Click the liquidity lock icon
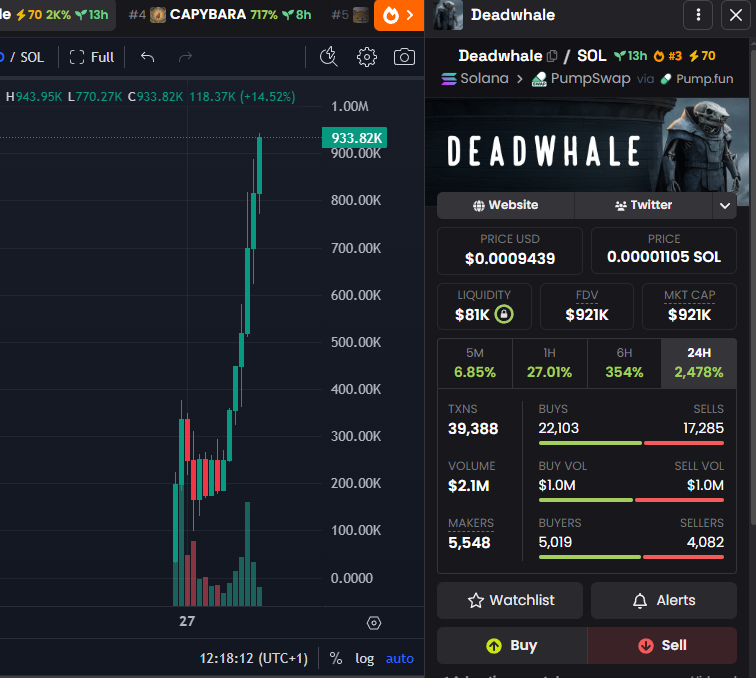 tap(504, 314)
